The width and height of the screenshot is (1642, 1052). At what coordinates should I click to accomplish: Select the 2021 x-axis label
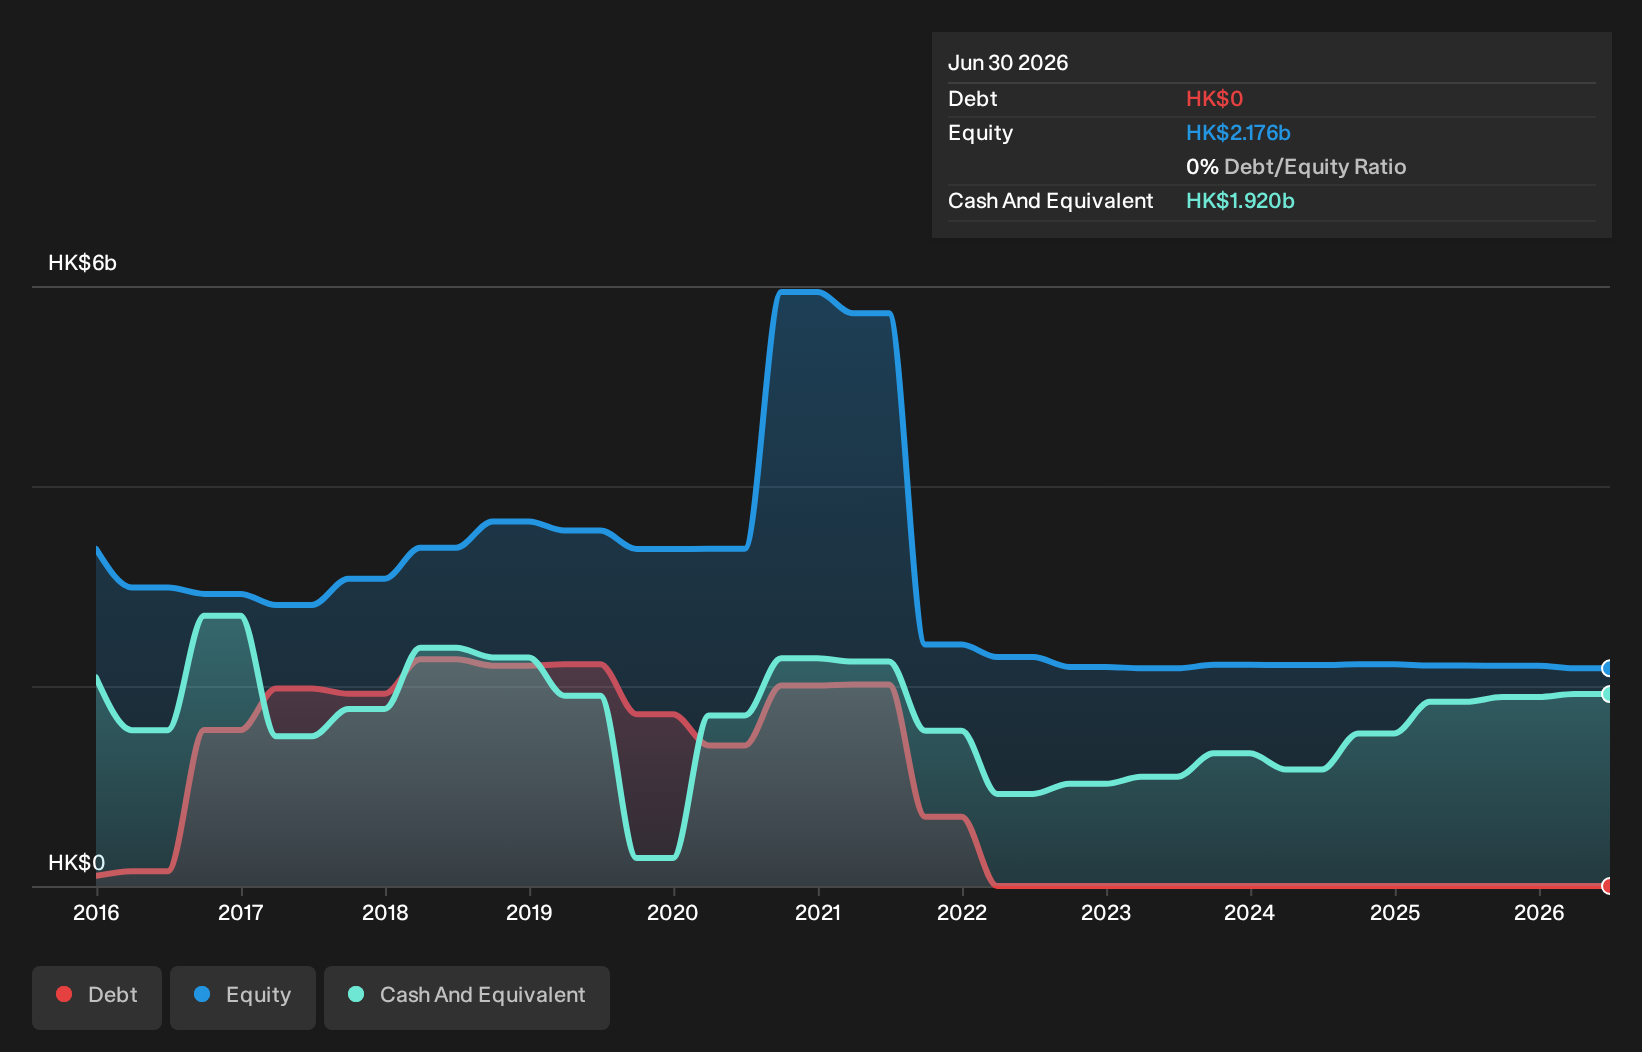click(x=818, y=912)
